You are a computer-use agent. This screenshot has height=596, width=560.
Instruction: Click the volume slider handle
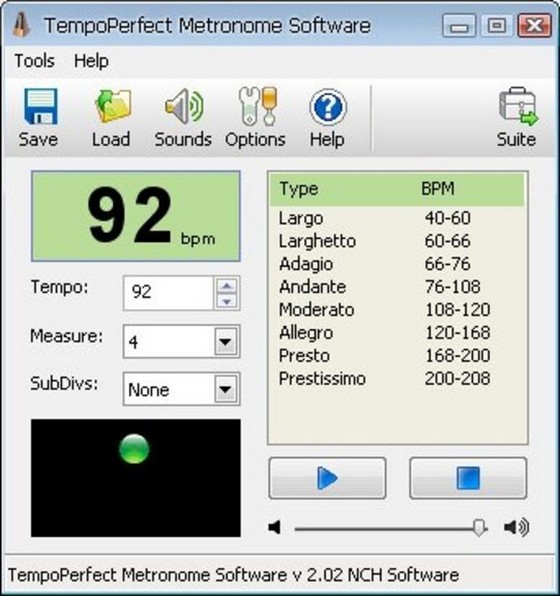click(479, 528)
